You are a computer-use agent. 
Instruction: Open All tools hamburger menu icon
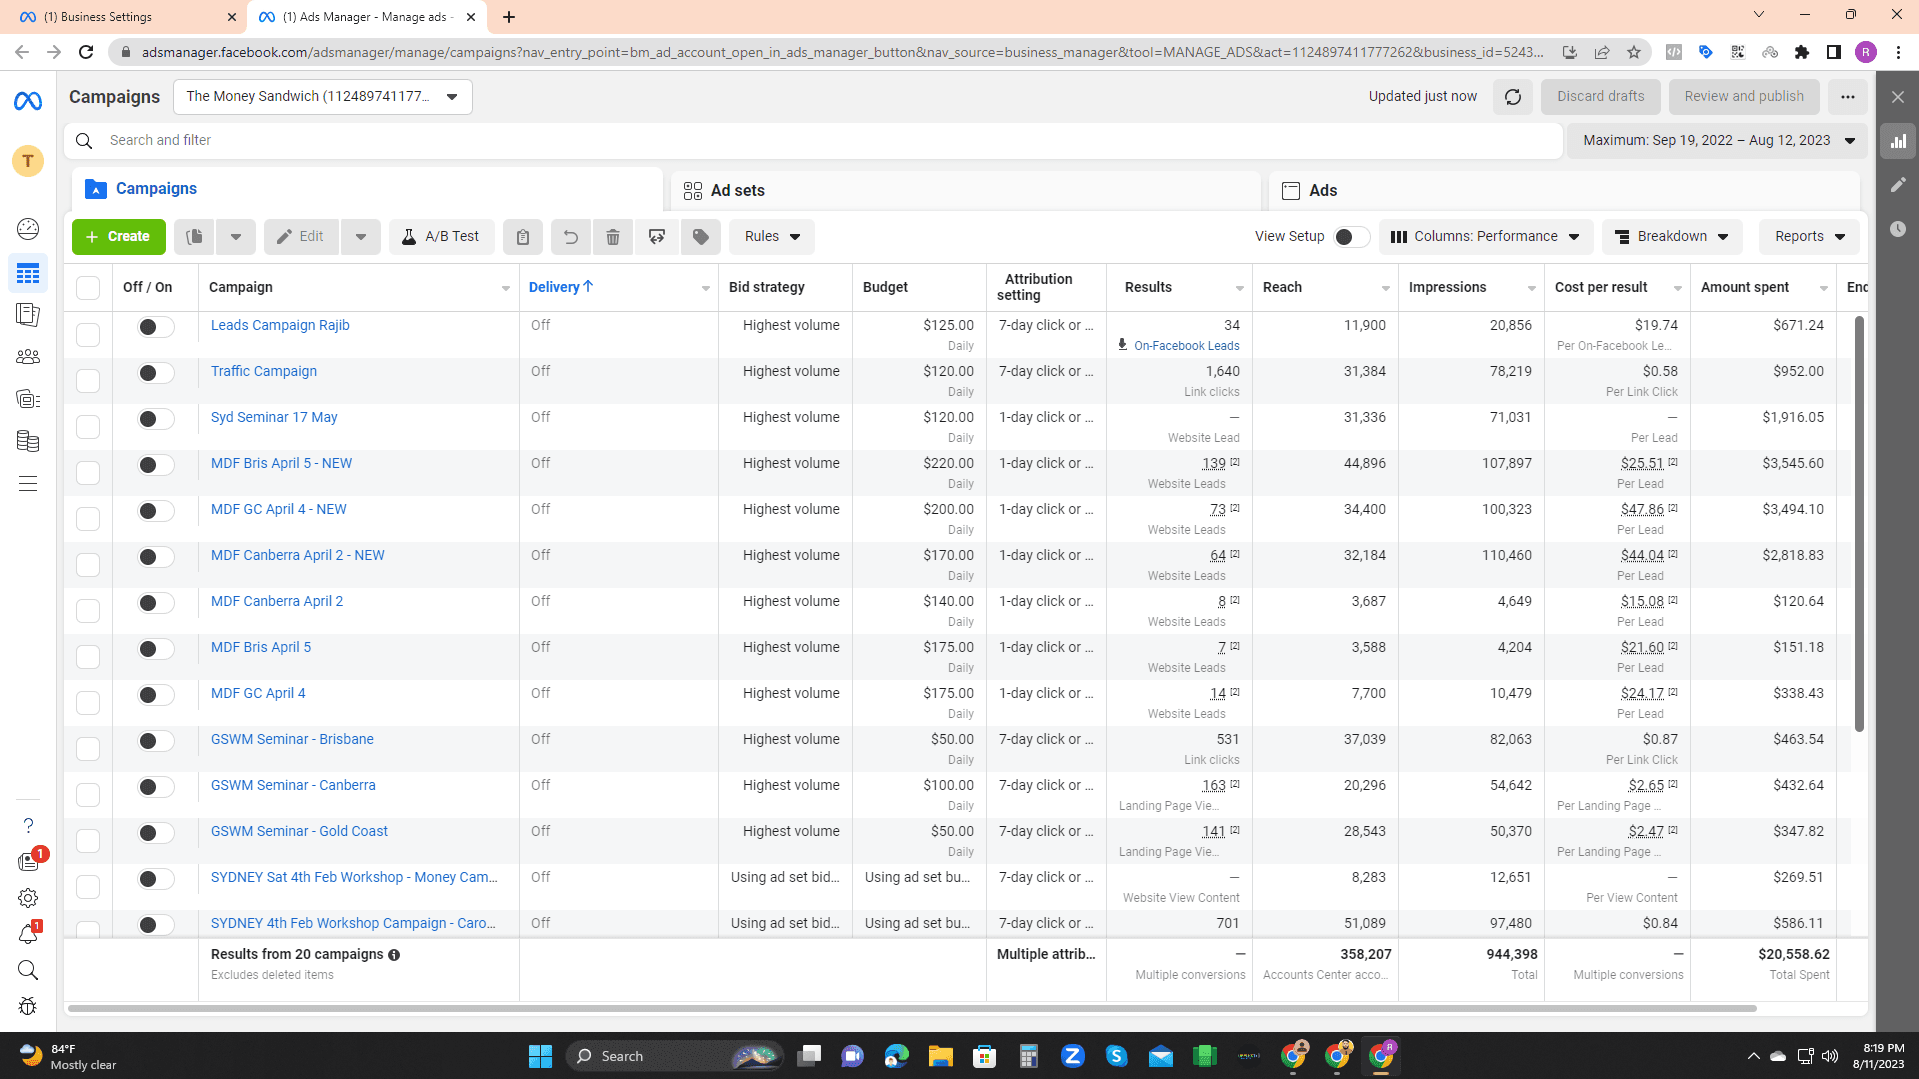[x=28, y=484]
